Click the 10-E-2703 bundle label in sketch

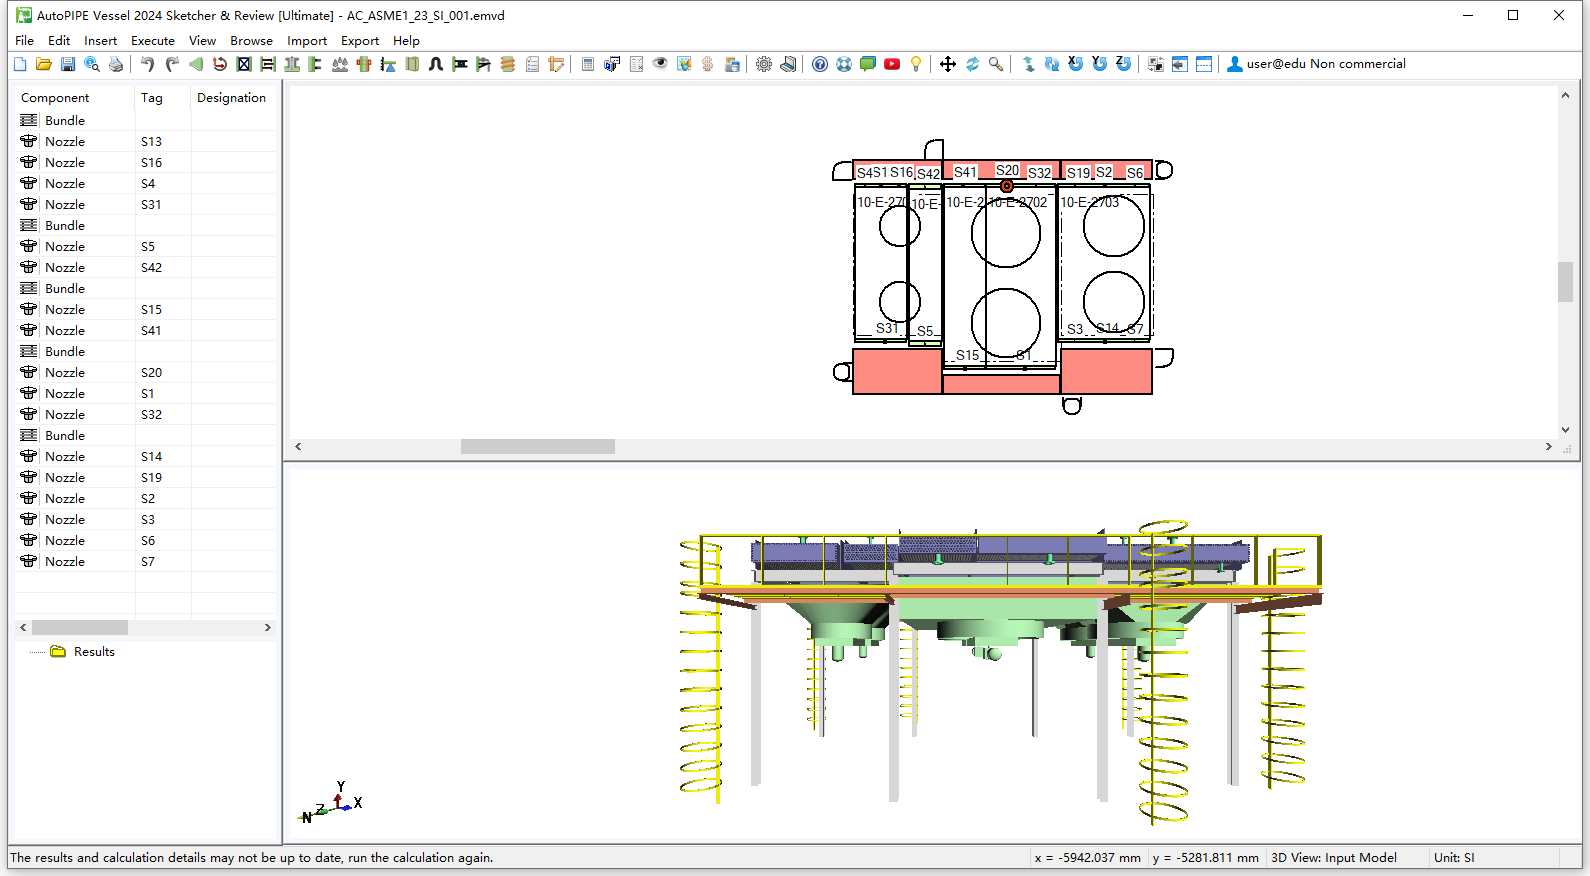tap(1090, 202)
